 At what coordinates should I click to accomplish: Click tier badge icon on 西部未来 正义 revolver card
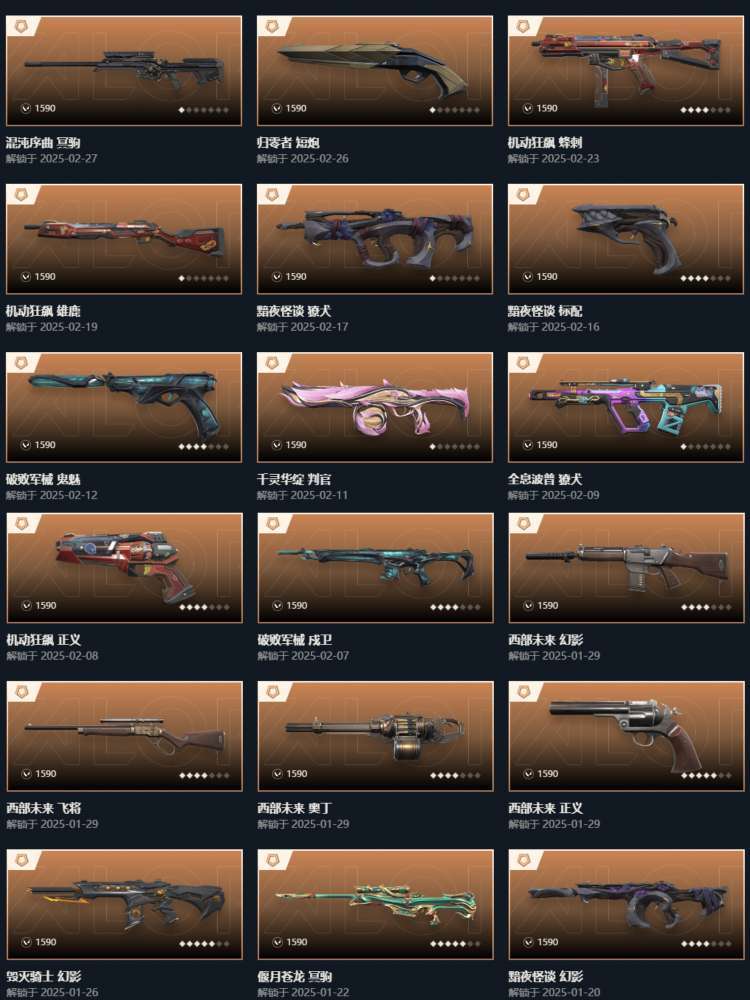pyautogui.click(x=524, y=693)
